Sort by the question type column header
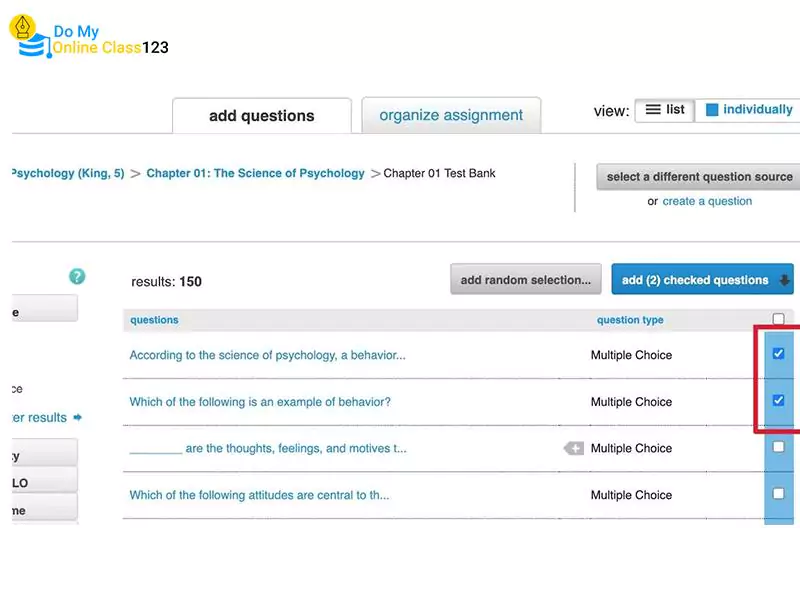 click(x=630, y=320)
